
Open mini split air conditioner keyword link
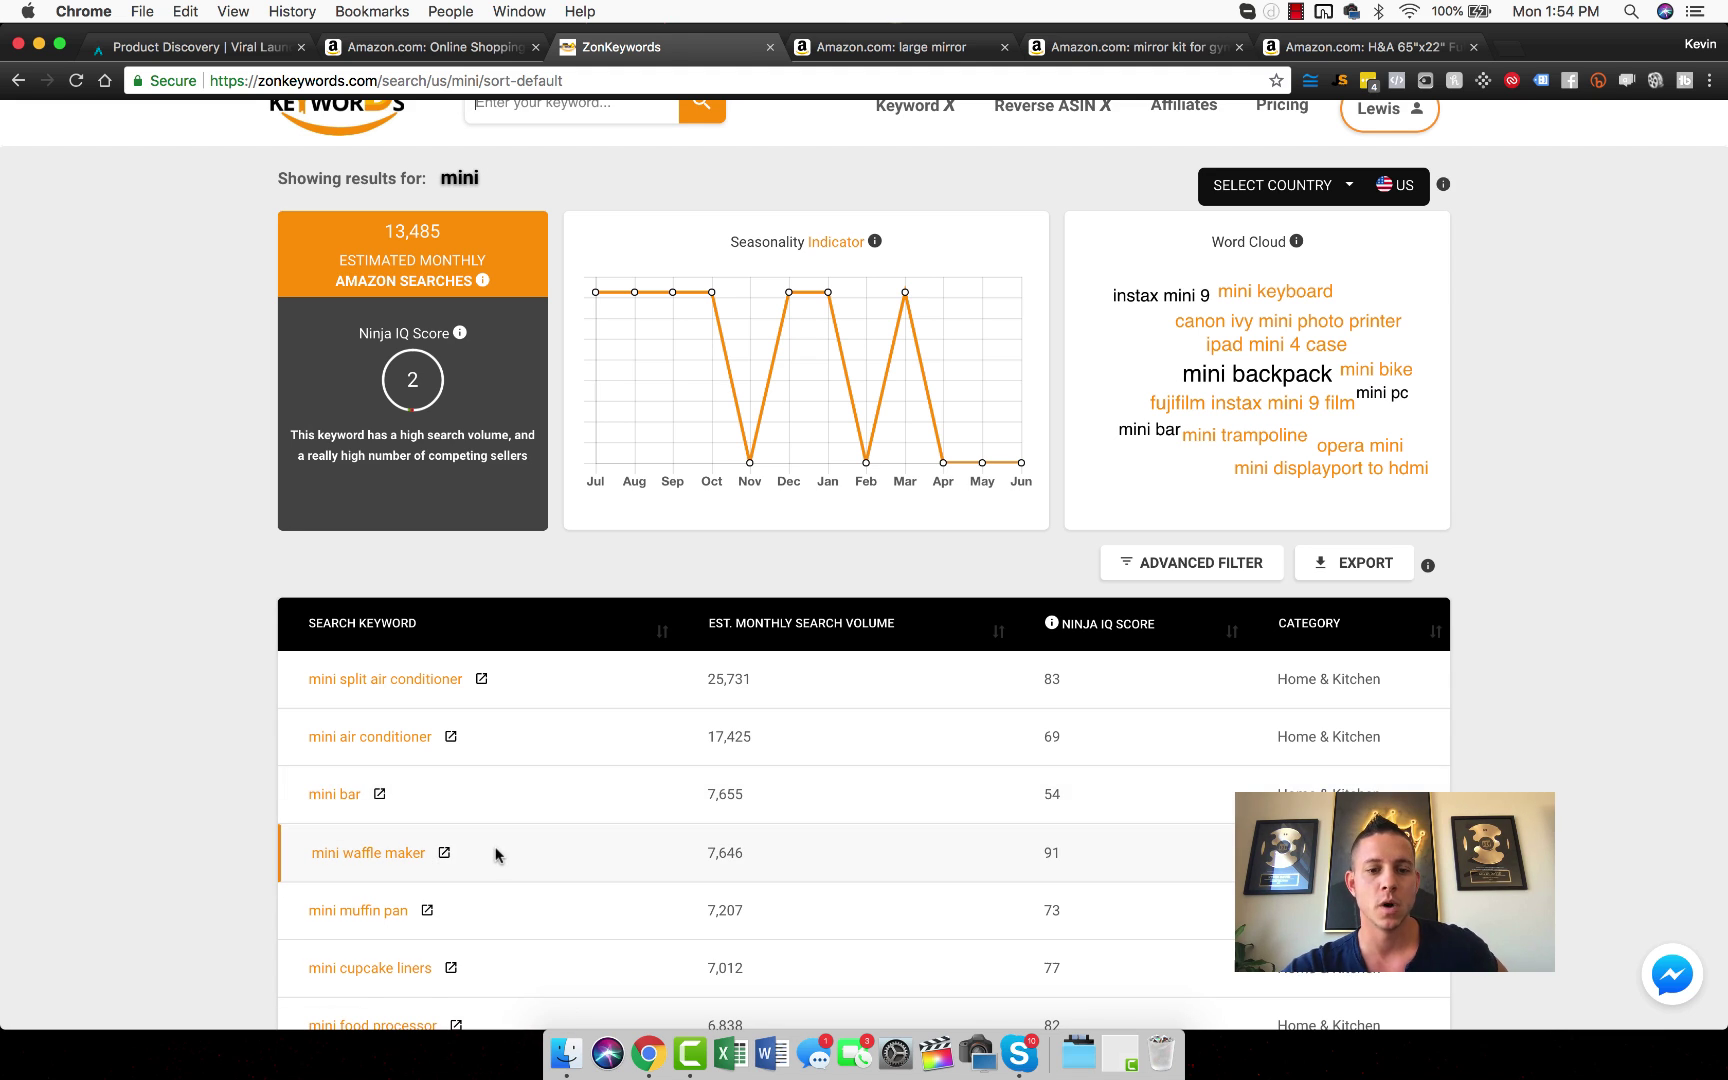point(385,679)
